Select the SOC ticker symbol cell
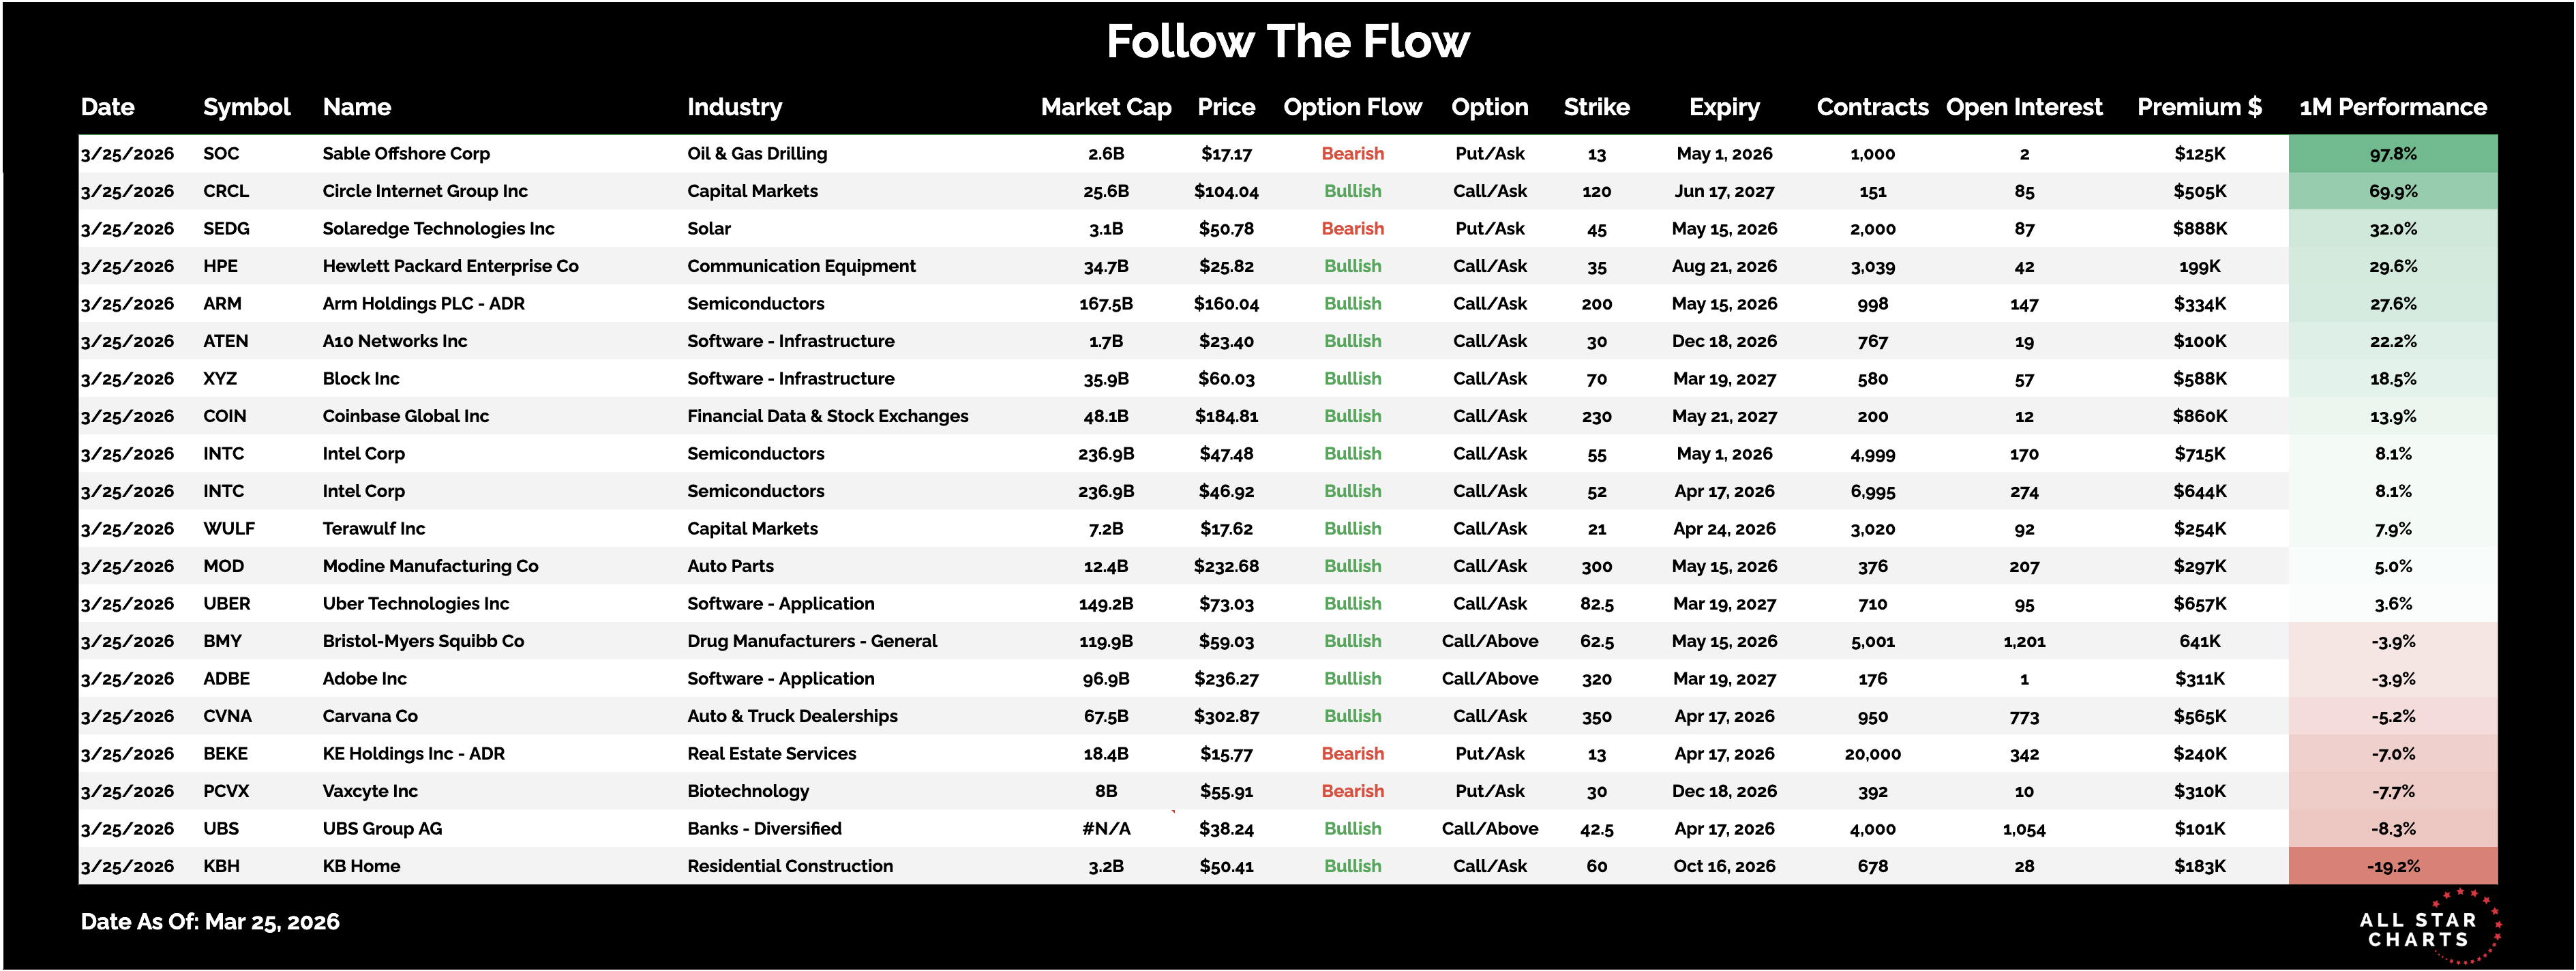The height and width of the screenshot is (971, 2576). point(221,154)
